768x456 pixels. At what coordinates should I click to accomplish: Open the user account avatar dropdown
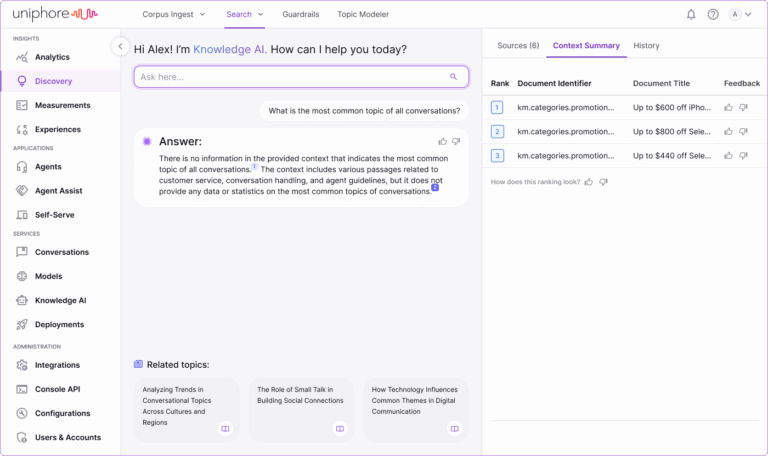[x=740, y=15]
